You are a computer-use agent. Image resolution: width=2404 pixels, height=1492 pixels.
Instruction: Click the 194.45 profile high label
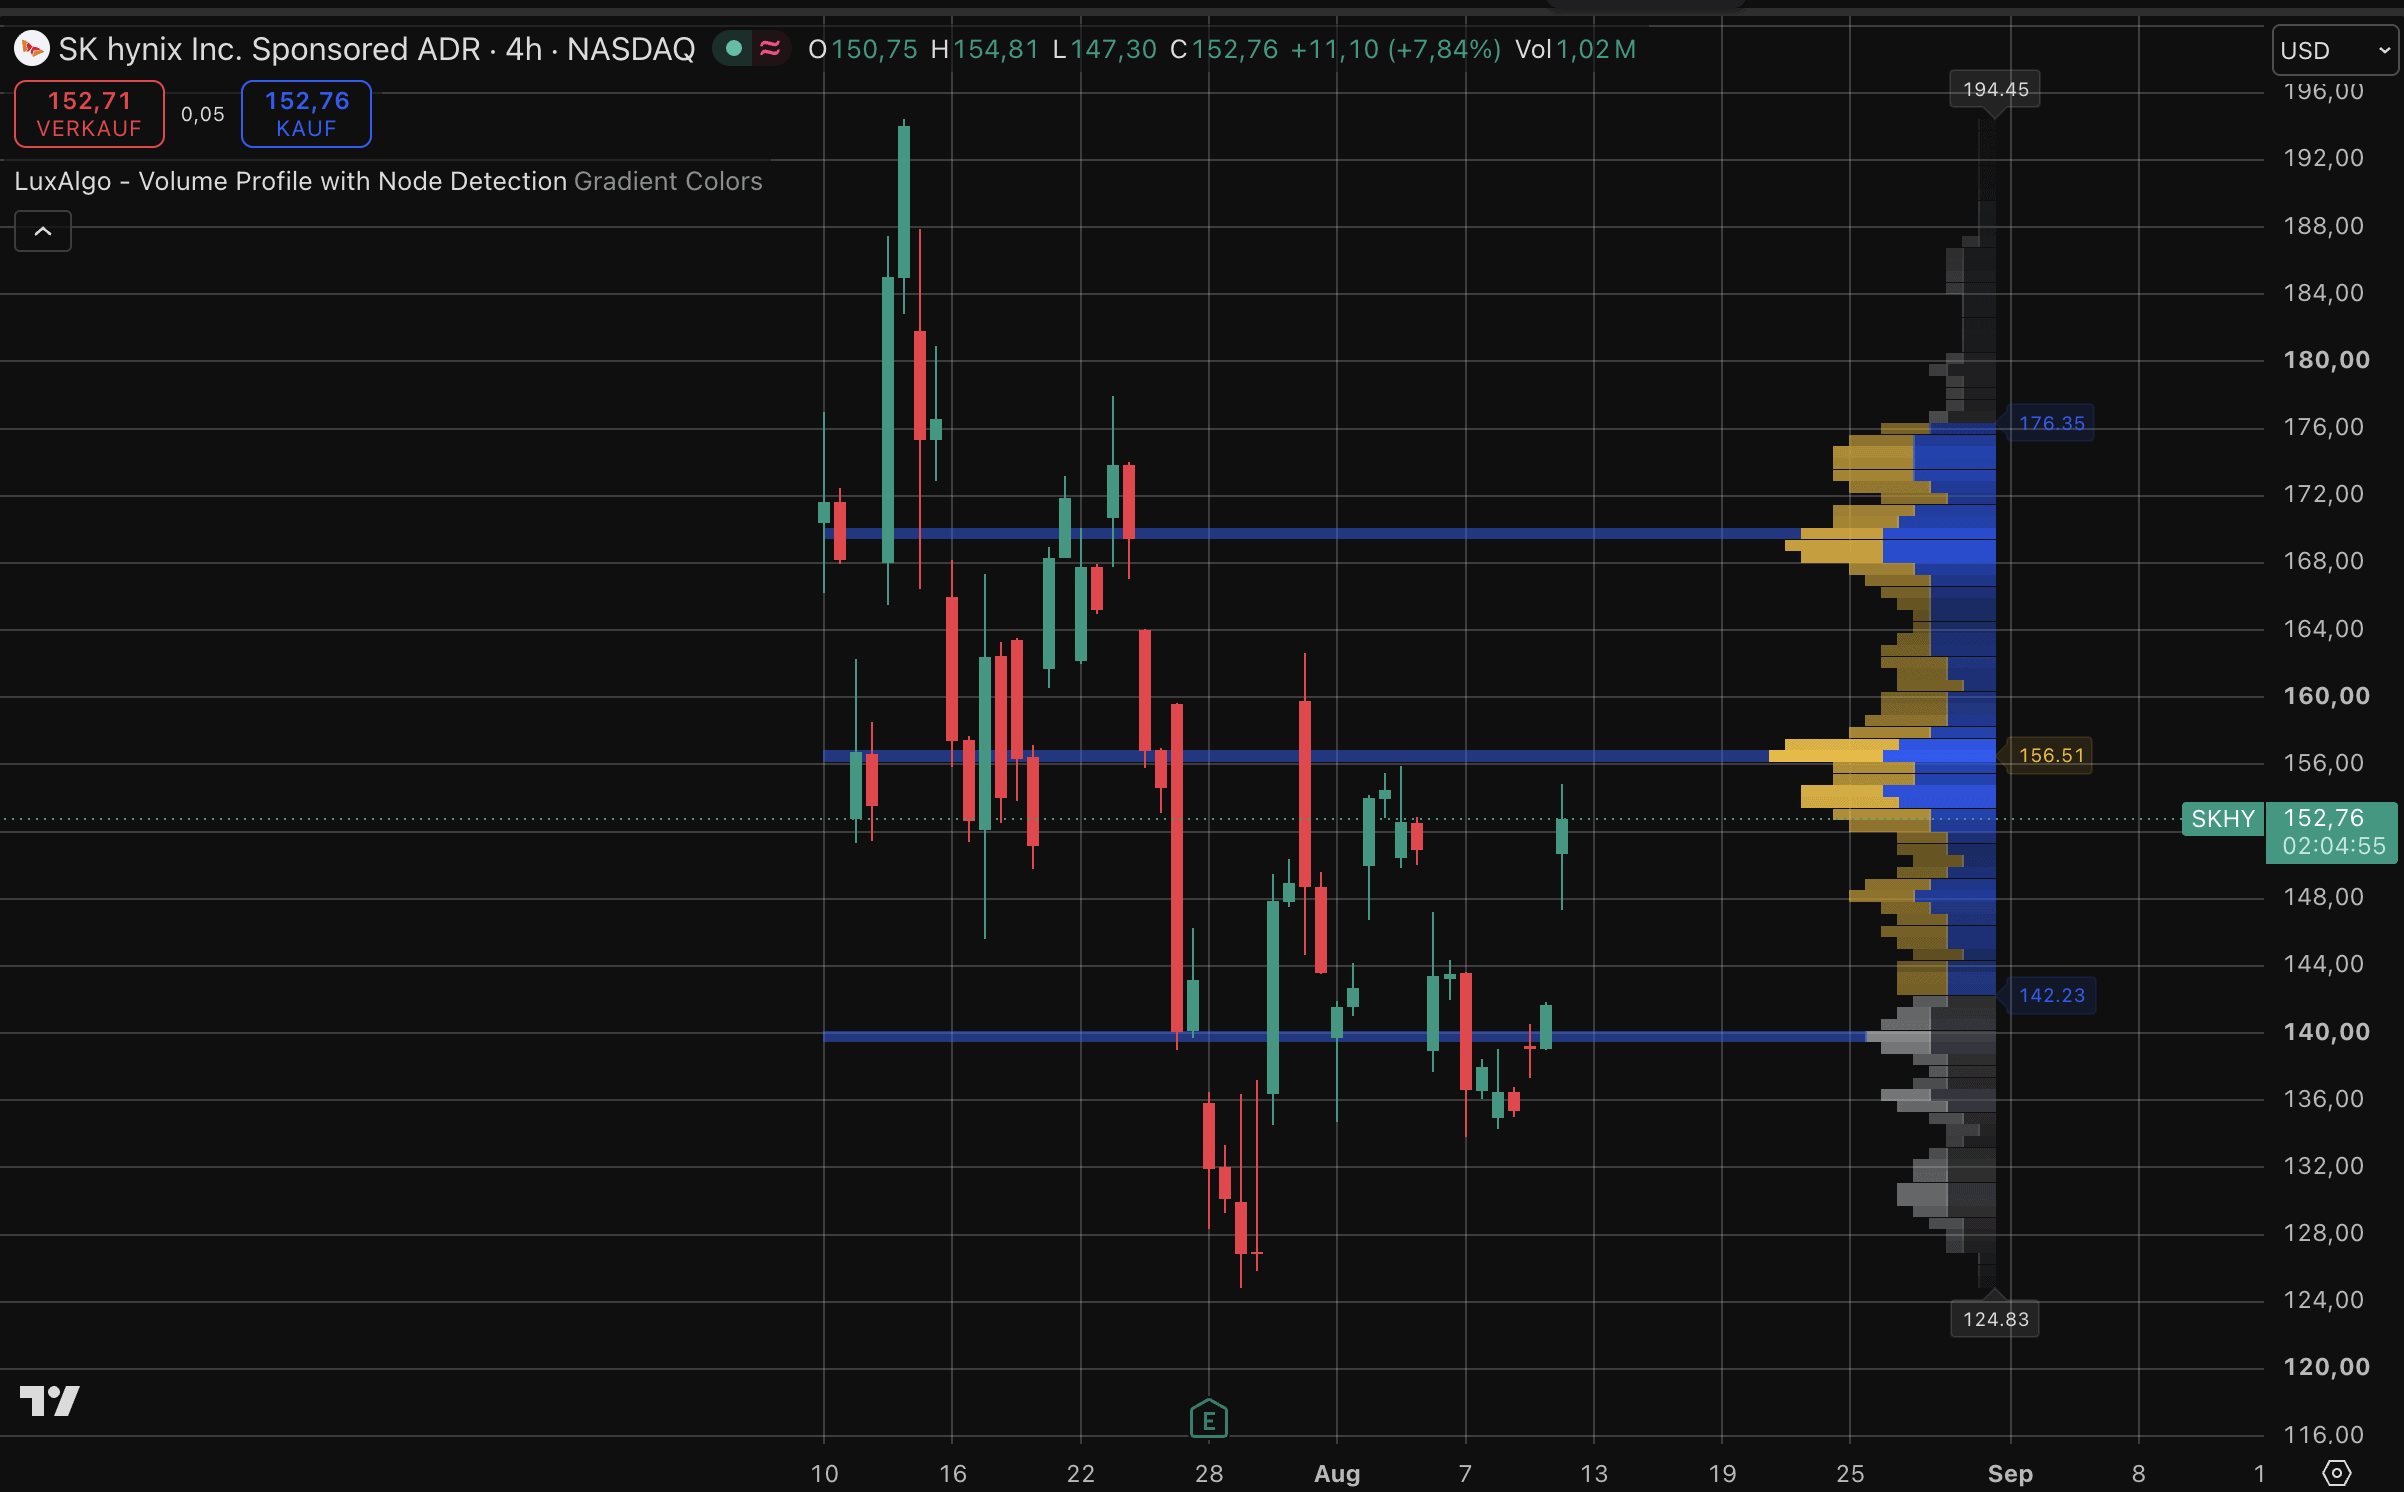[x=1995, y=89]
